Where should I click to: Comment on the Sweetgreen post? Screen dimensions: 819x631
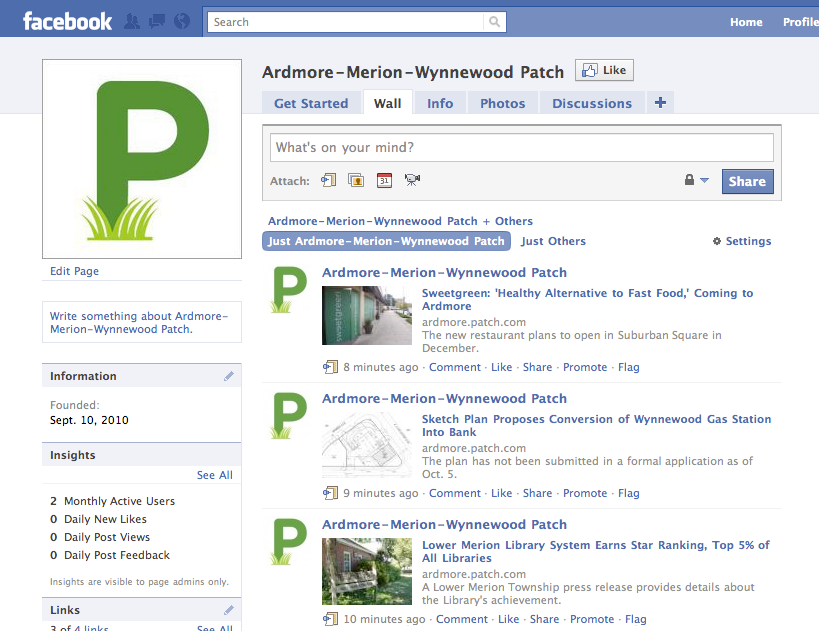click(454, 367)
